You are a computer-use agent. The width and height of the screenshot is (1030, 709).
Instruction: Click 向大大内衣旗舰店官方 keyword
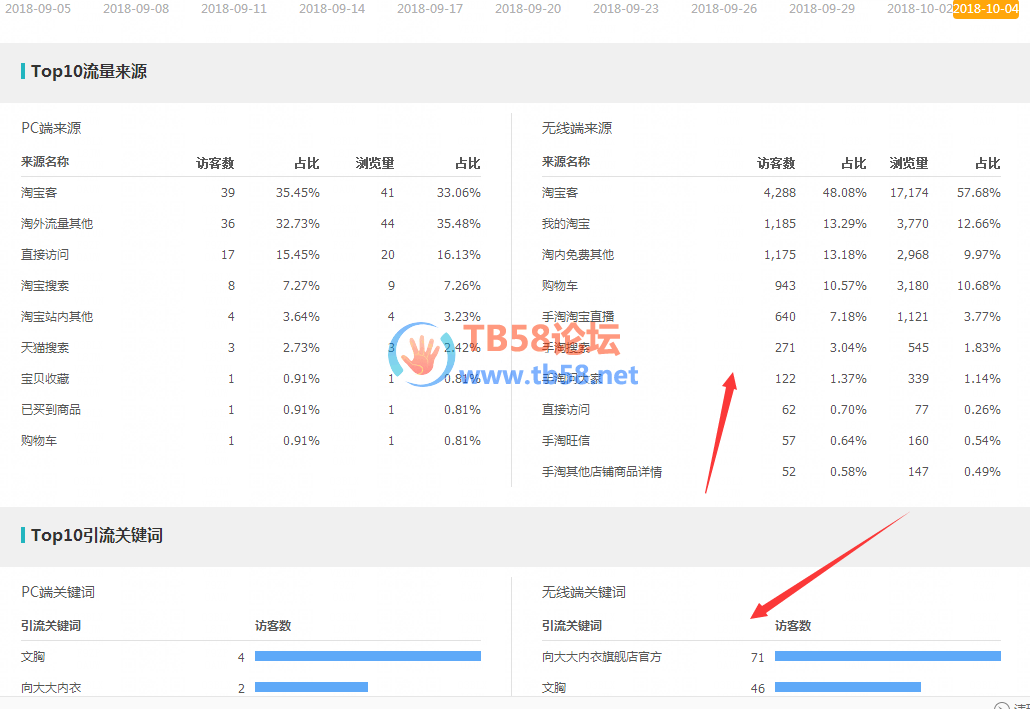(602, 657)
